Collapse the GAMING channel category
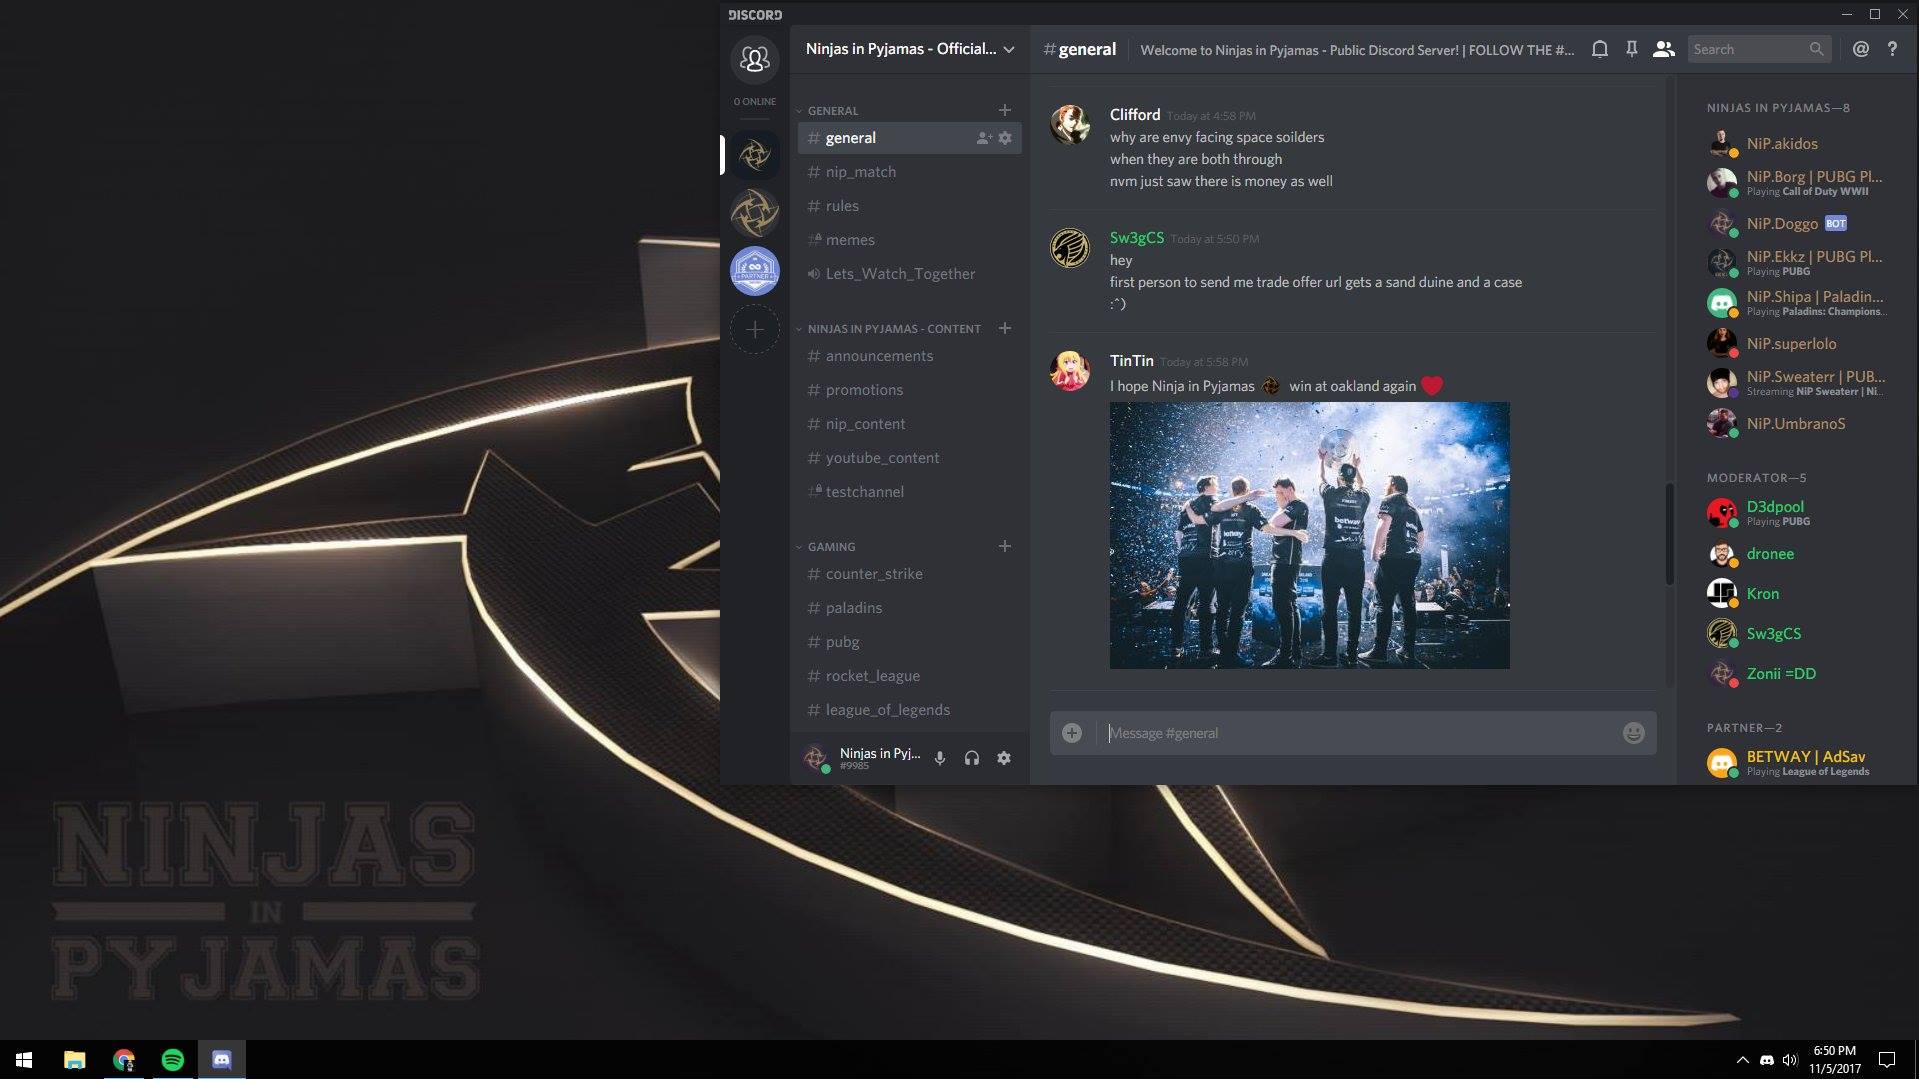Screen dimensions: 1919x1079 coord(826,546)
